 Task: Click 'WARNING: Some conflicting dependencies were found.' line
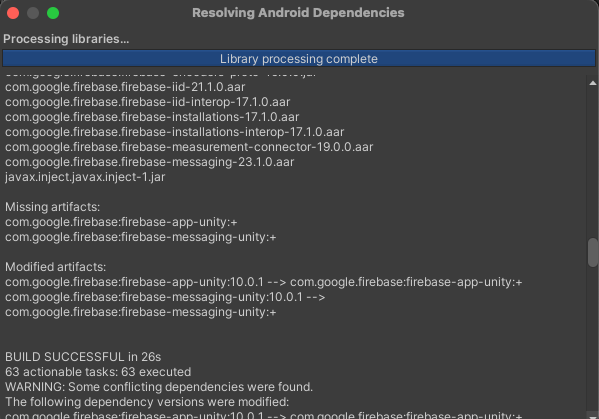click(159, 387)
